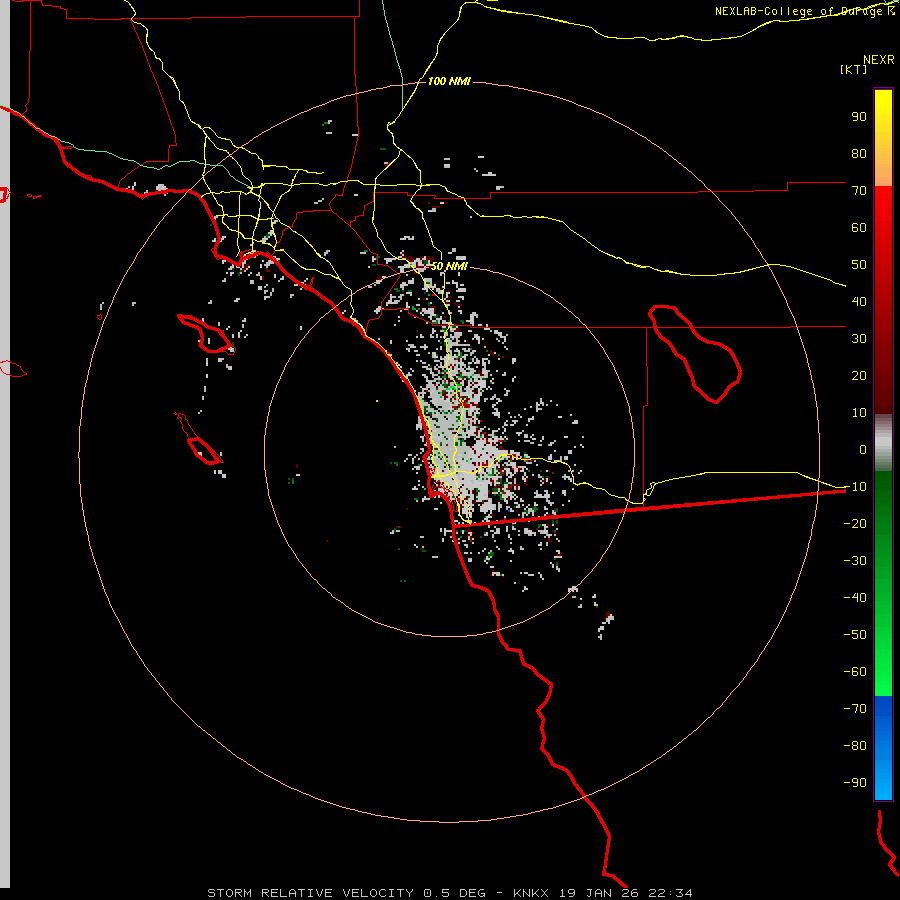Click the 19 JAN 26 date in footer

pos(600,893)
